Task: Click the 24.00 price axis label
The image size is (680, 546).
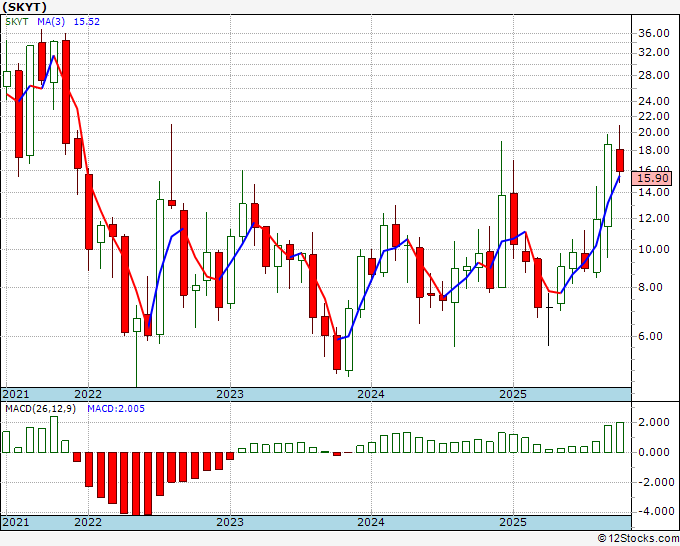Action: 654,101
